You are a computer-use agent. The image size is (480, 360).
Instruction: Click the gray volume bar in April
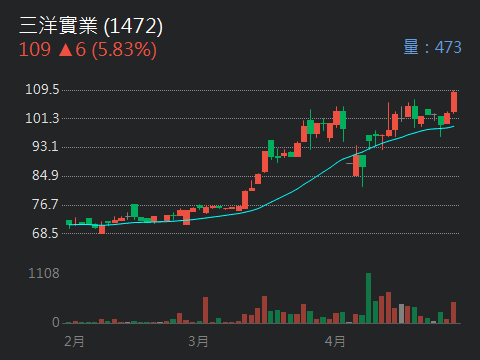401,313
